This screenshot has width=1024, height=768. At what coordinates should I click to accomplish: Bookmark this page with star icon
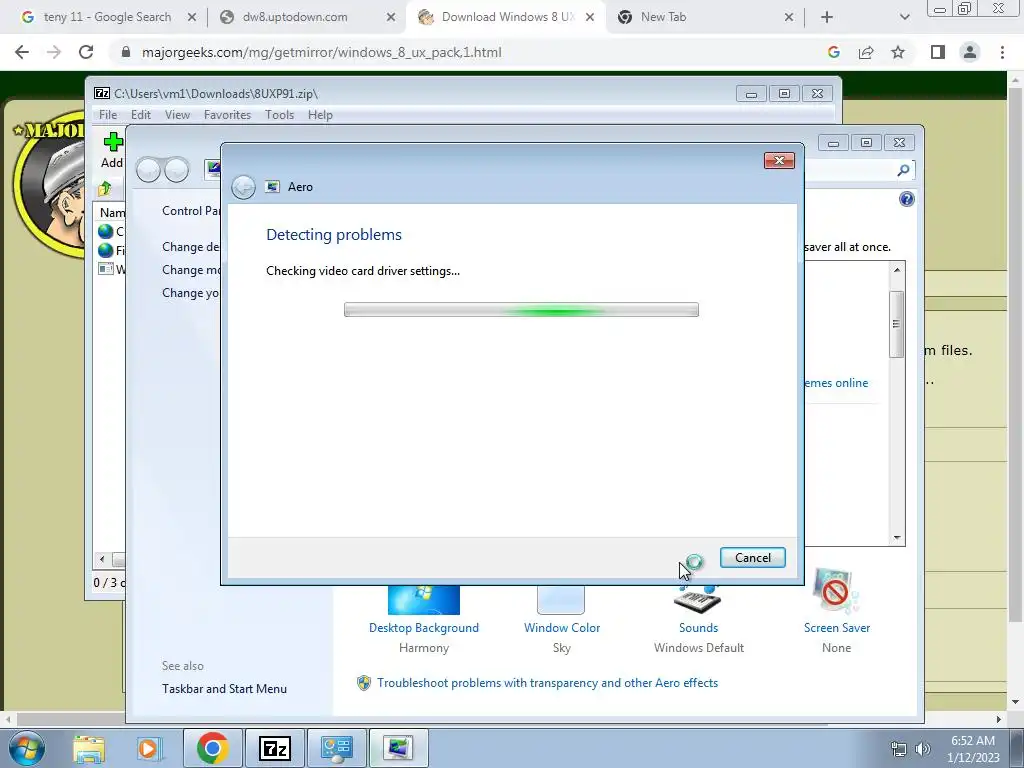click(x=898, y=52)
